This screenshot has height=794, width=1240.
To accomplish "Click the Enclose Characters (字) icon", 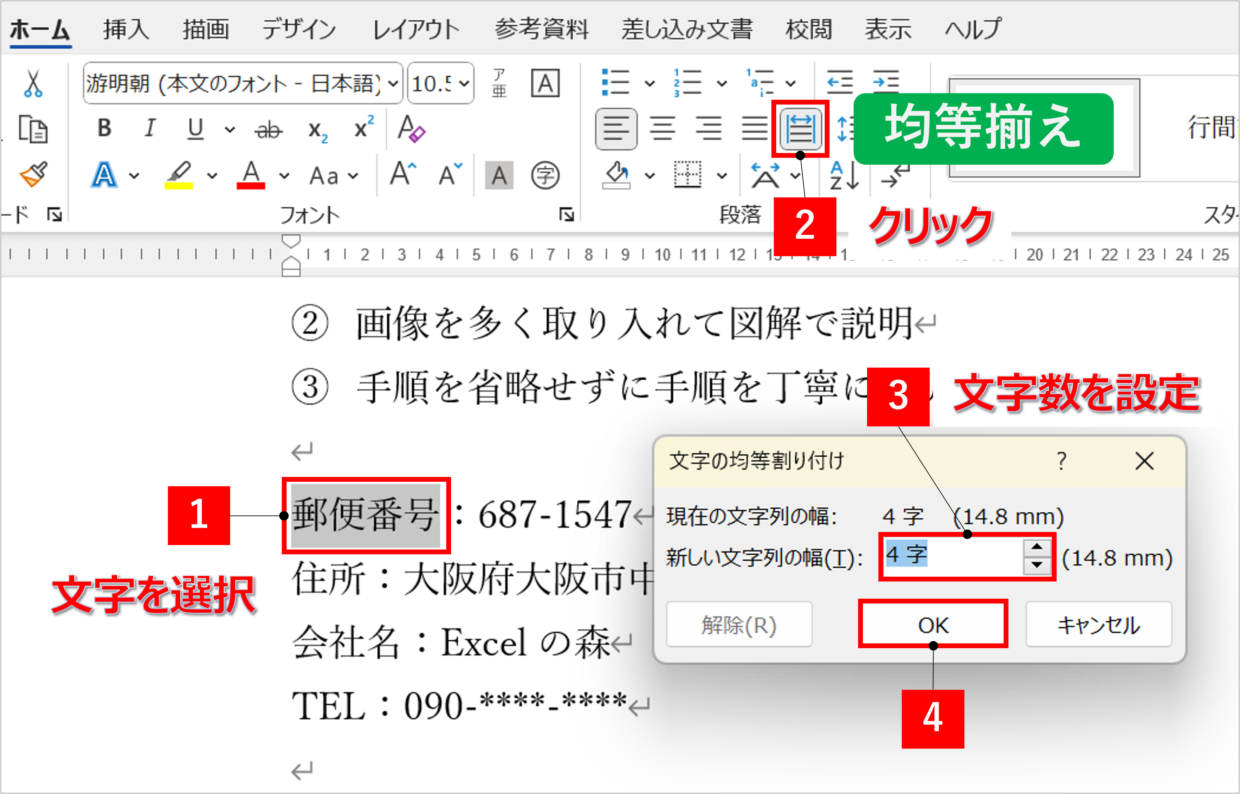I will click(545, 177).
